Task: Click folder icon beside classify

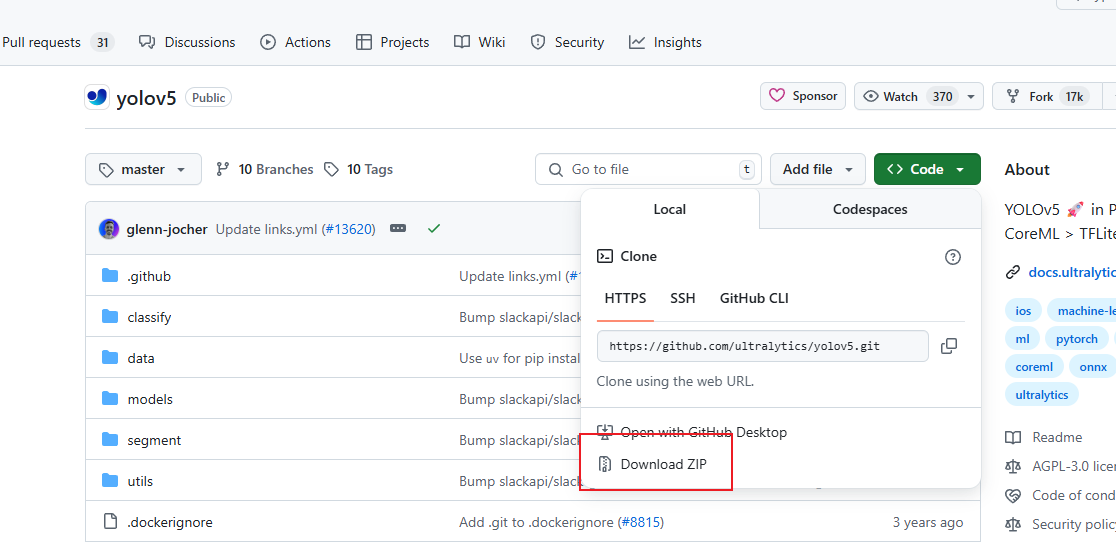Action: click(110, 317)
